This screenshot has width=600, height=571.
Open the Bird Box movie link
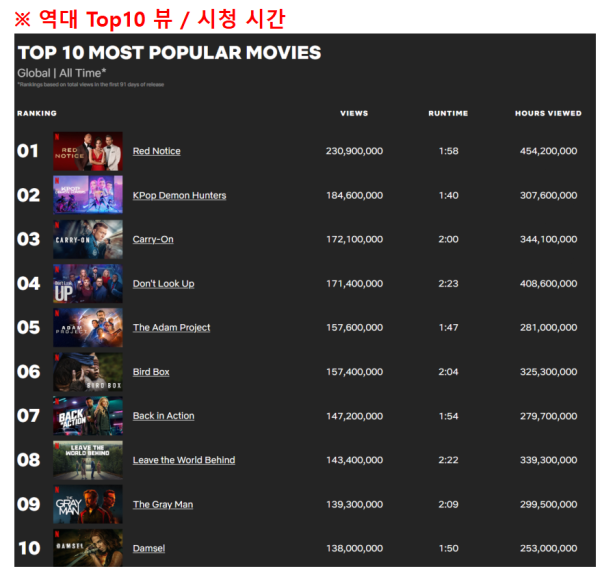coord(151,372)
